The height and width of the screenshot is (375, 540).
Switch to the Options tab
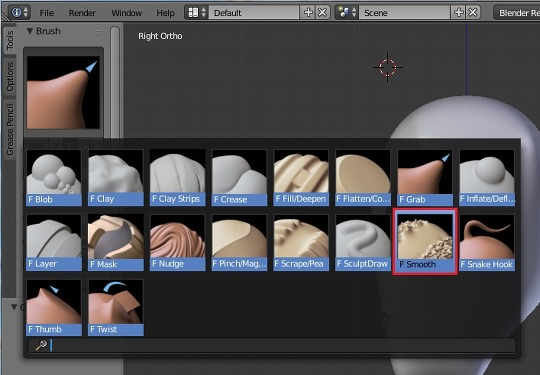point(10,77)
